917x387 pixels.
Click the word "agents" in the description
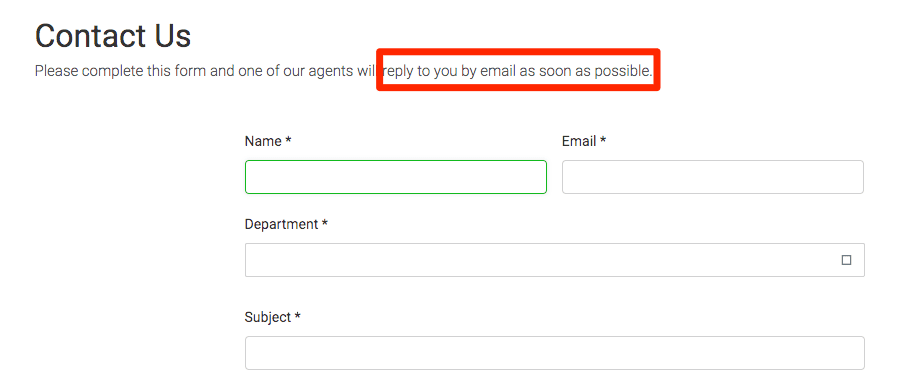point(332,72)
